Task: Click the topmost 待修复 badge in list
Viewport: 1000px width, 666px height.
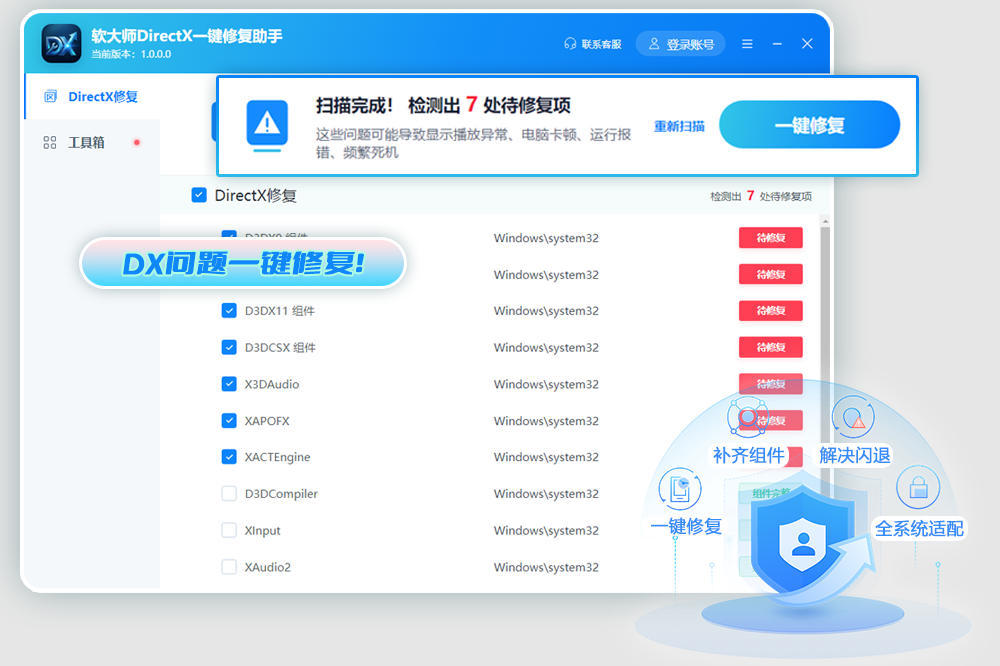Action: (770, 238)
